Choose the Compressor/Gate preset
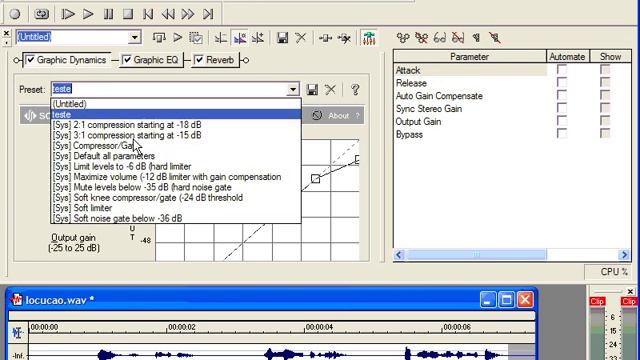Viewport: 640px width, 360px height. (x=176, y=145)
